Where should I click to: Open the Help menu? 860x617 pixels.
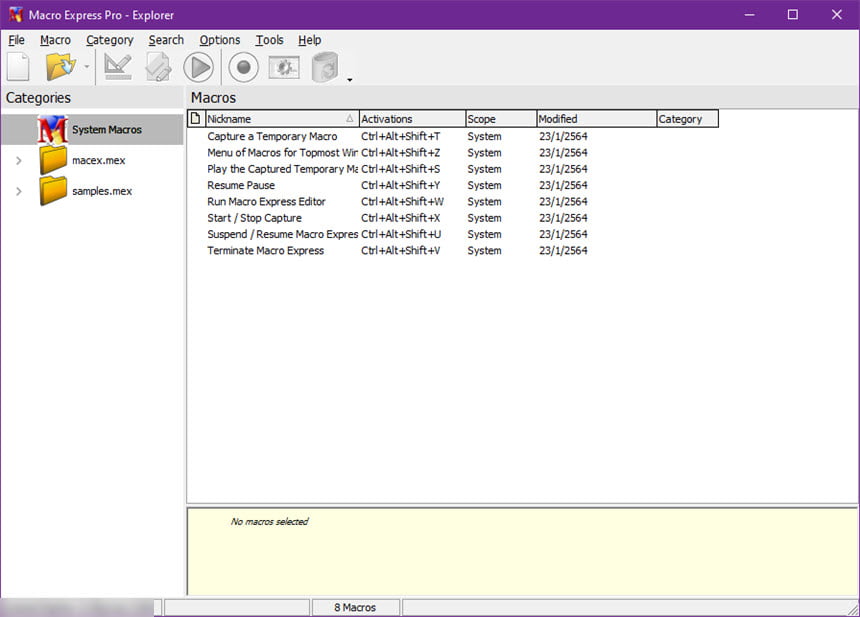click(310, 40)
